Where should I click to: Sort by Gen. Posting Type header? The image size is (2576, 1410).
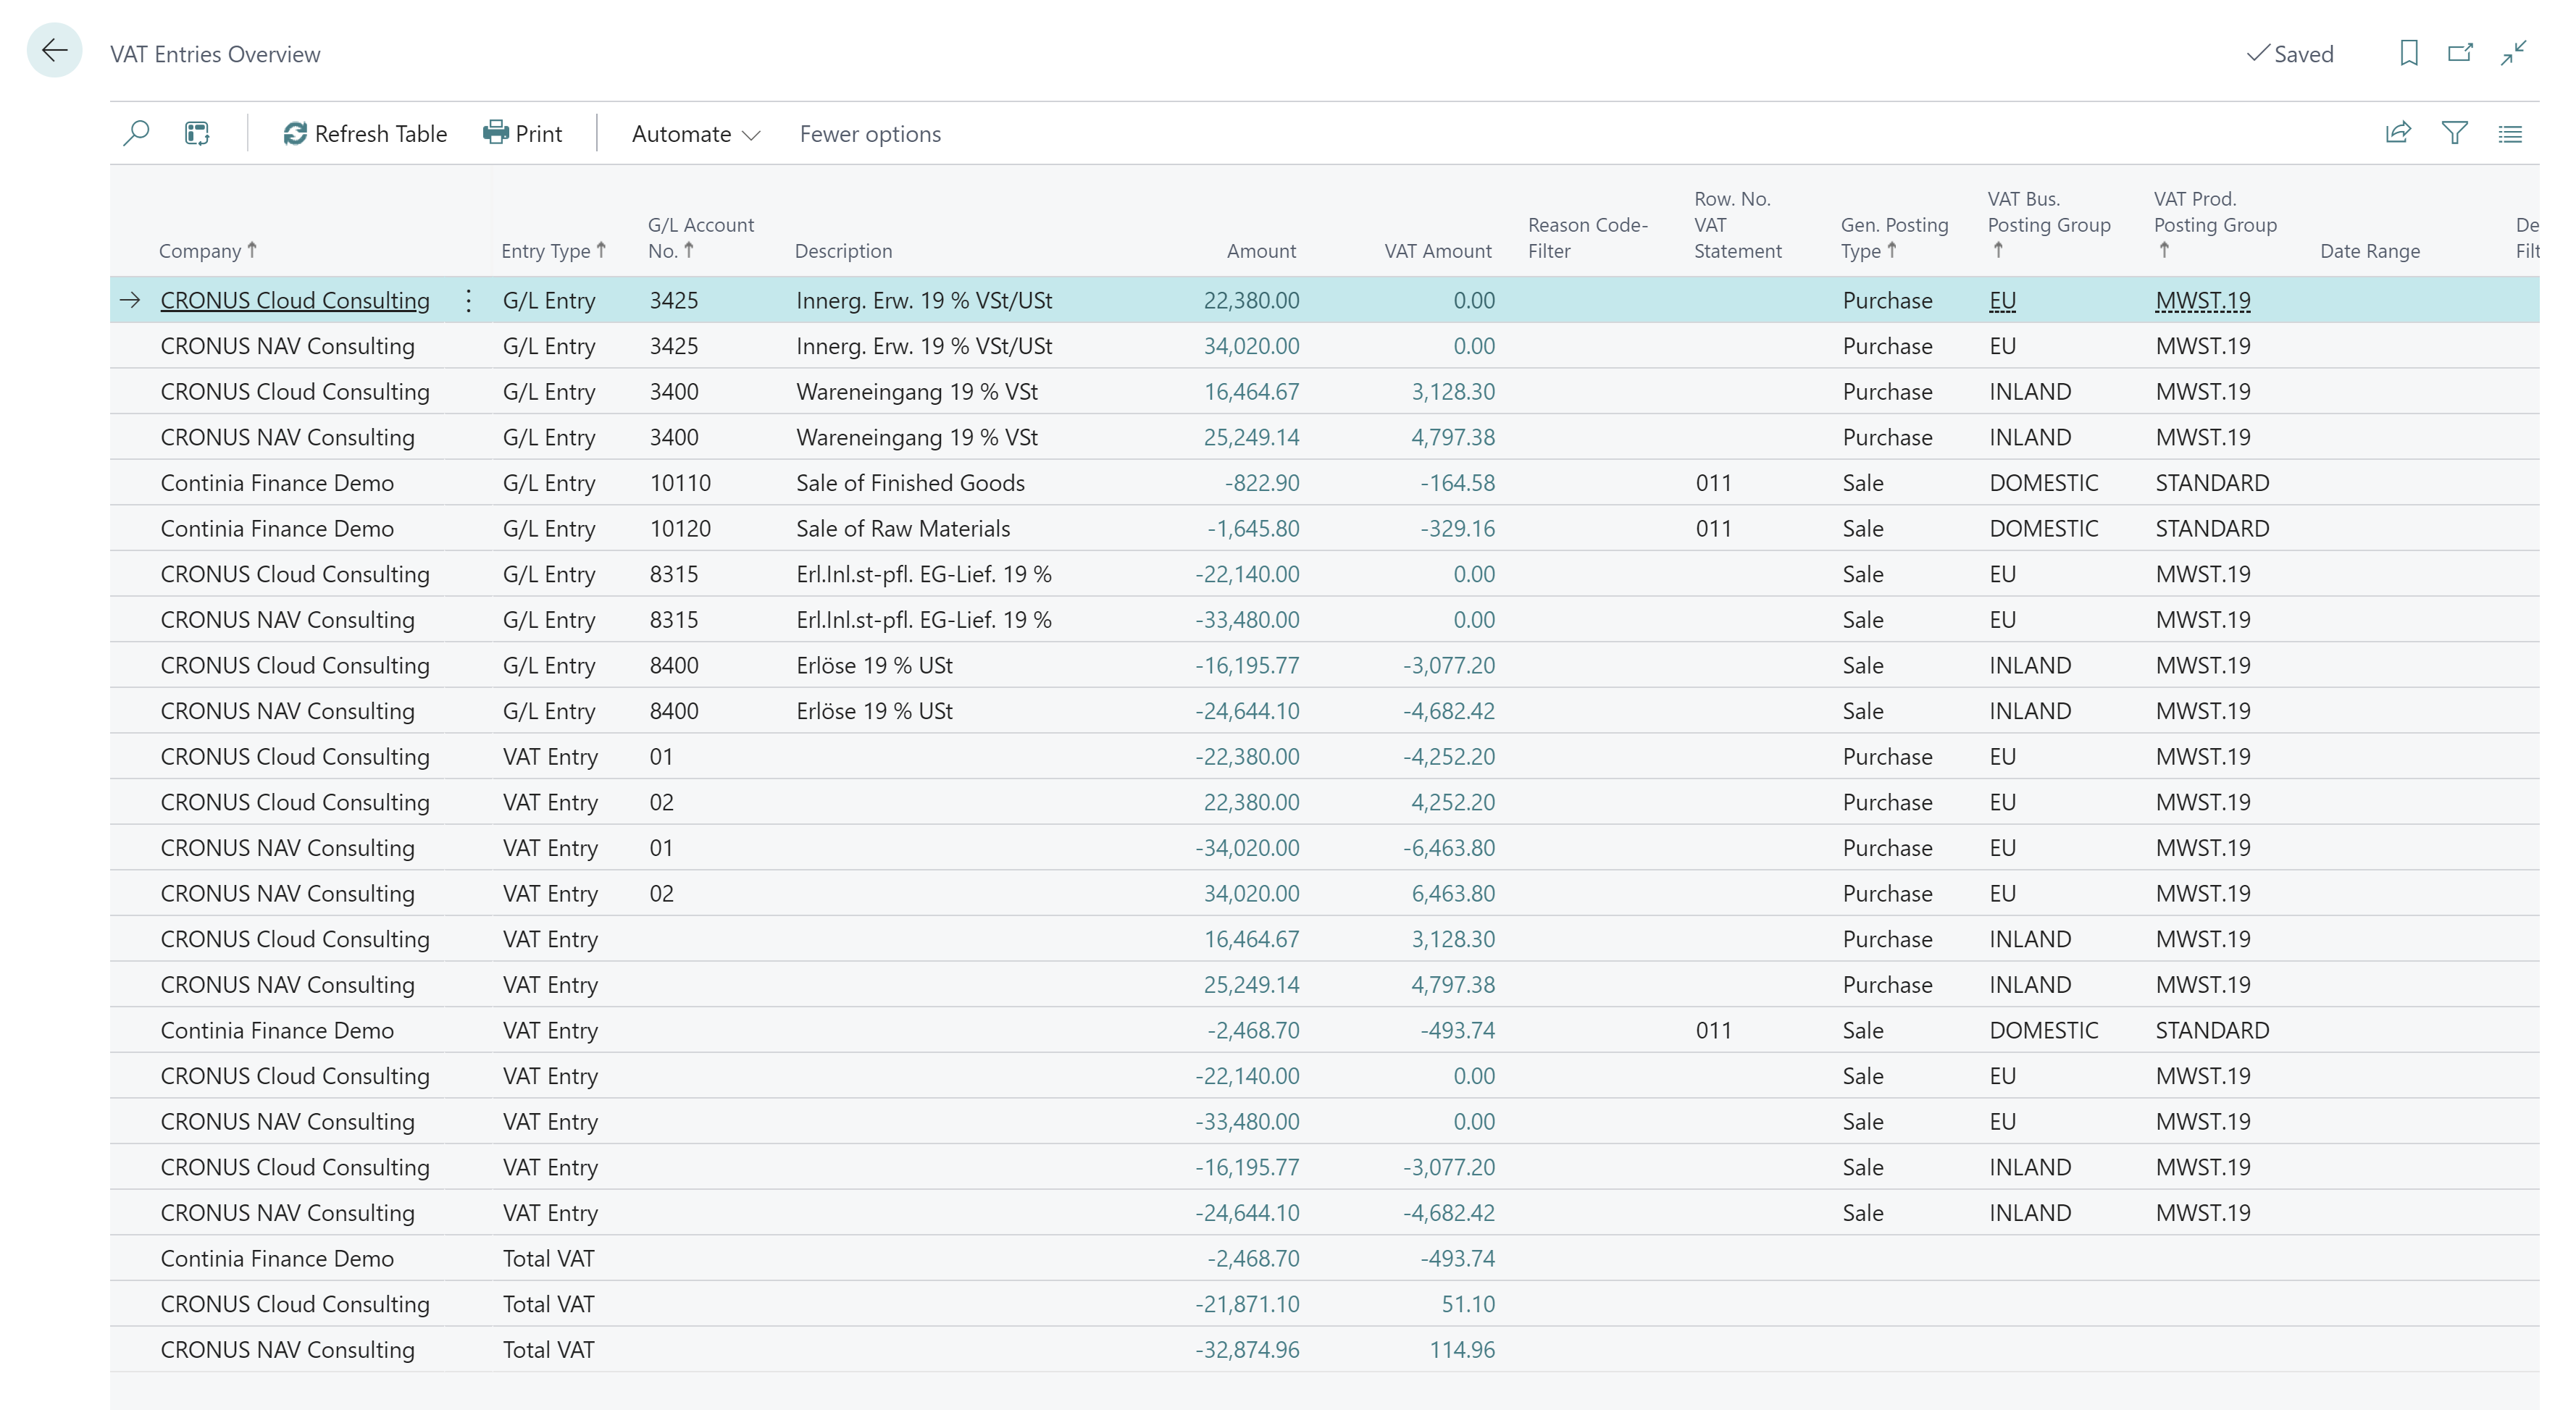(x=1894, y=237)
